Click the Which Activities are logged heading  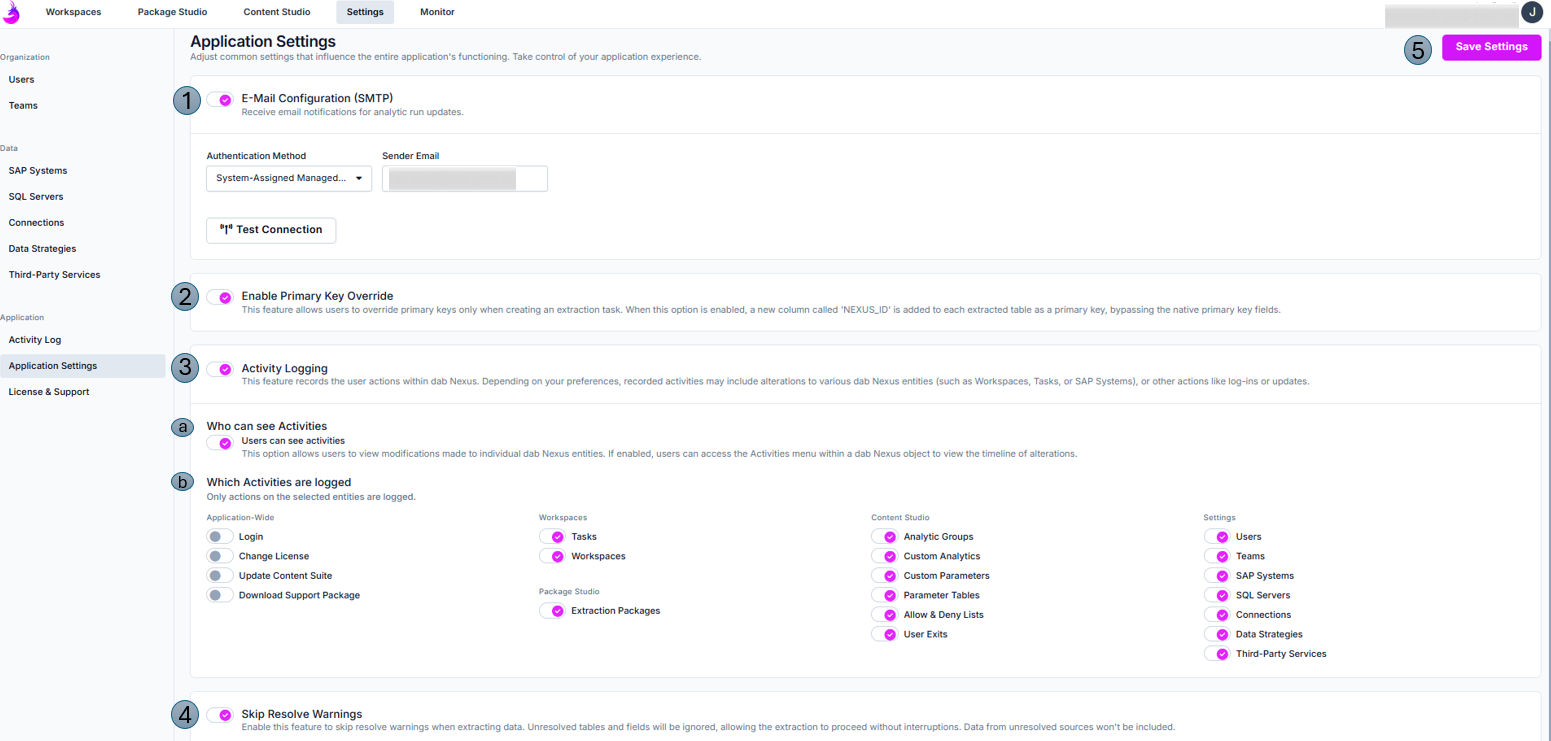point(279,482)
